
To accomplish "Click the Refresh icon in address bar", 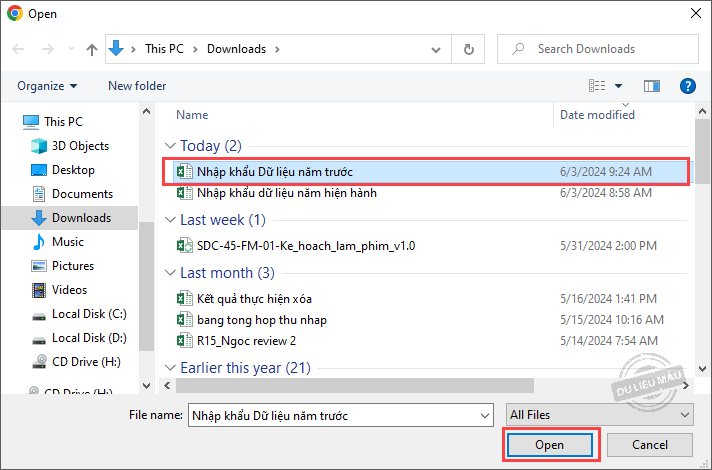I will click(468, 49).
